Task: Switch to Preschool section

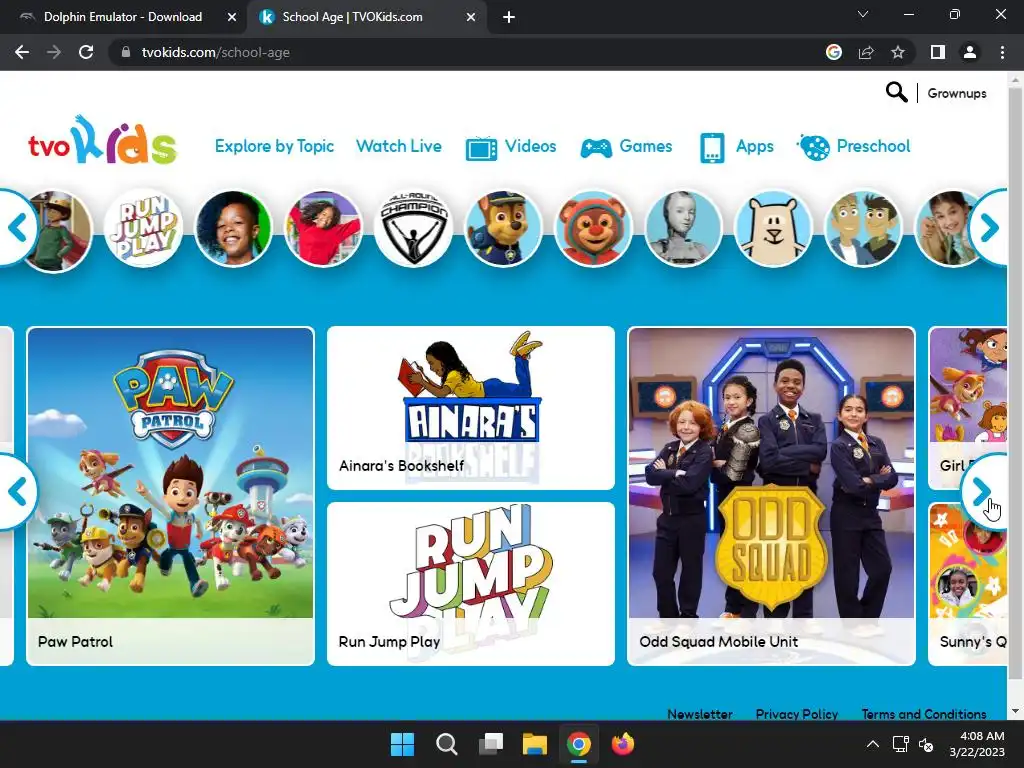Action: coord(853,147)
